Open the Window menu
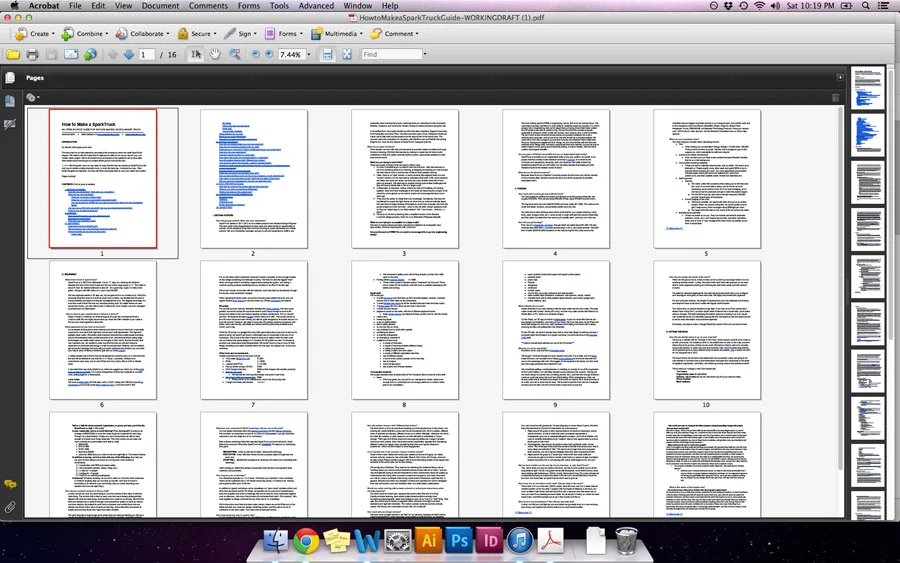The image size is (900, 563). [x=358, y=6]
